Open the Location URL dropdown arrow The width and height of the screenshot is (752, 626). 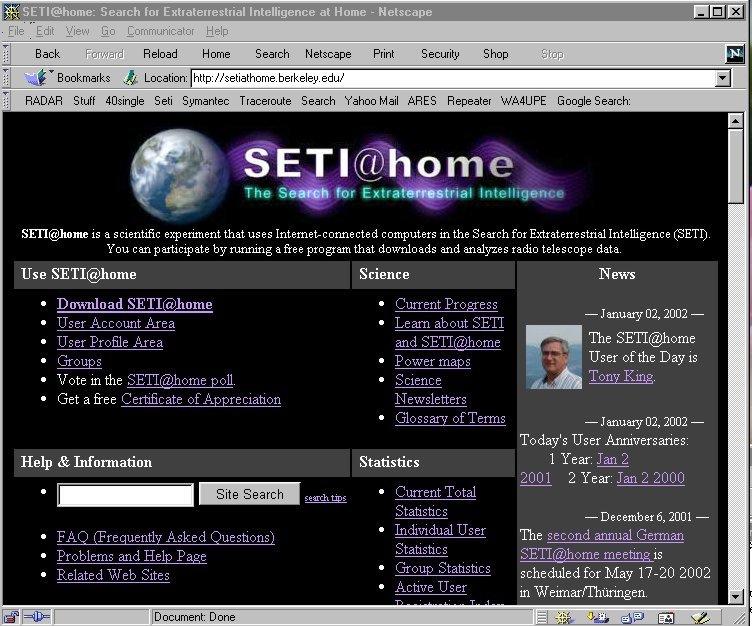pyautogui.click(x=723, y=78)
